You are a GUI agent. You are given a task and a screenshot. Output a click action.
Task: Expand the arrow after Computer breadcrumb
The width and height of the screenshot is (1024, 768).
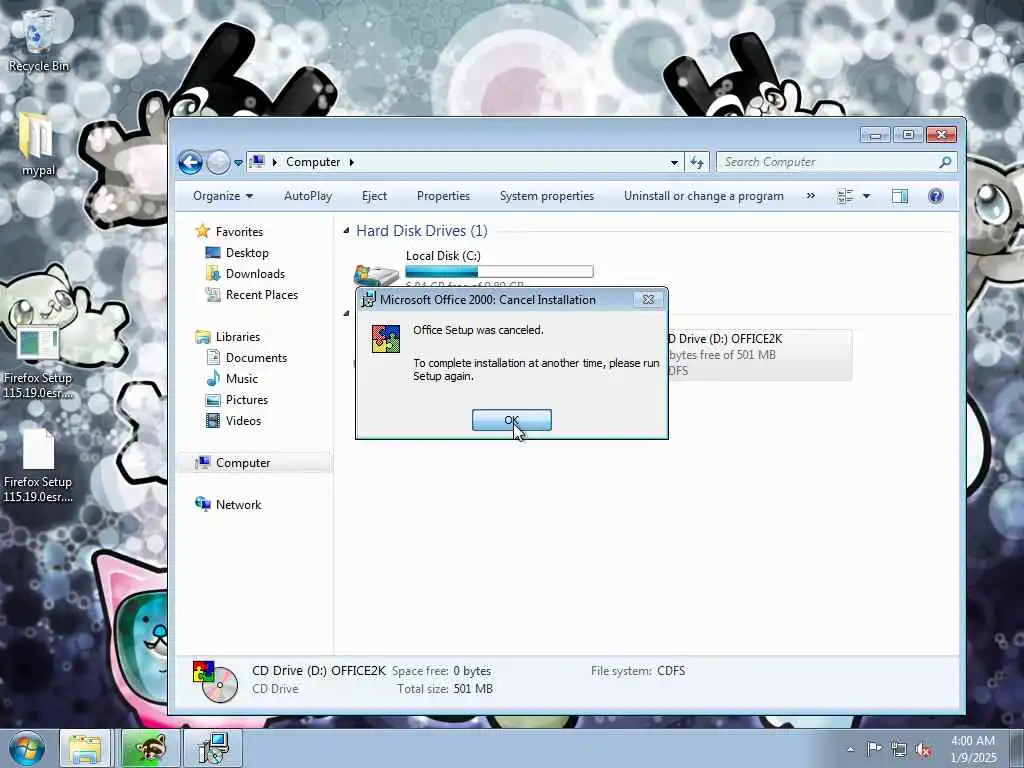(x=351, y=162)
